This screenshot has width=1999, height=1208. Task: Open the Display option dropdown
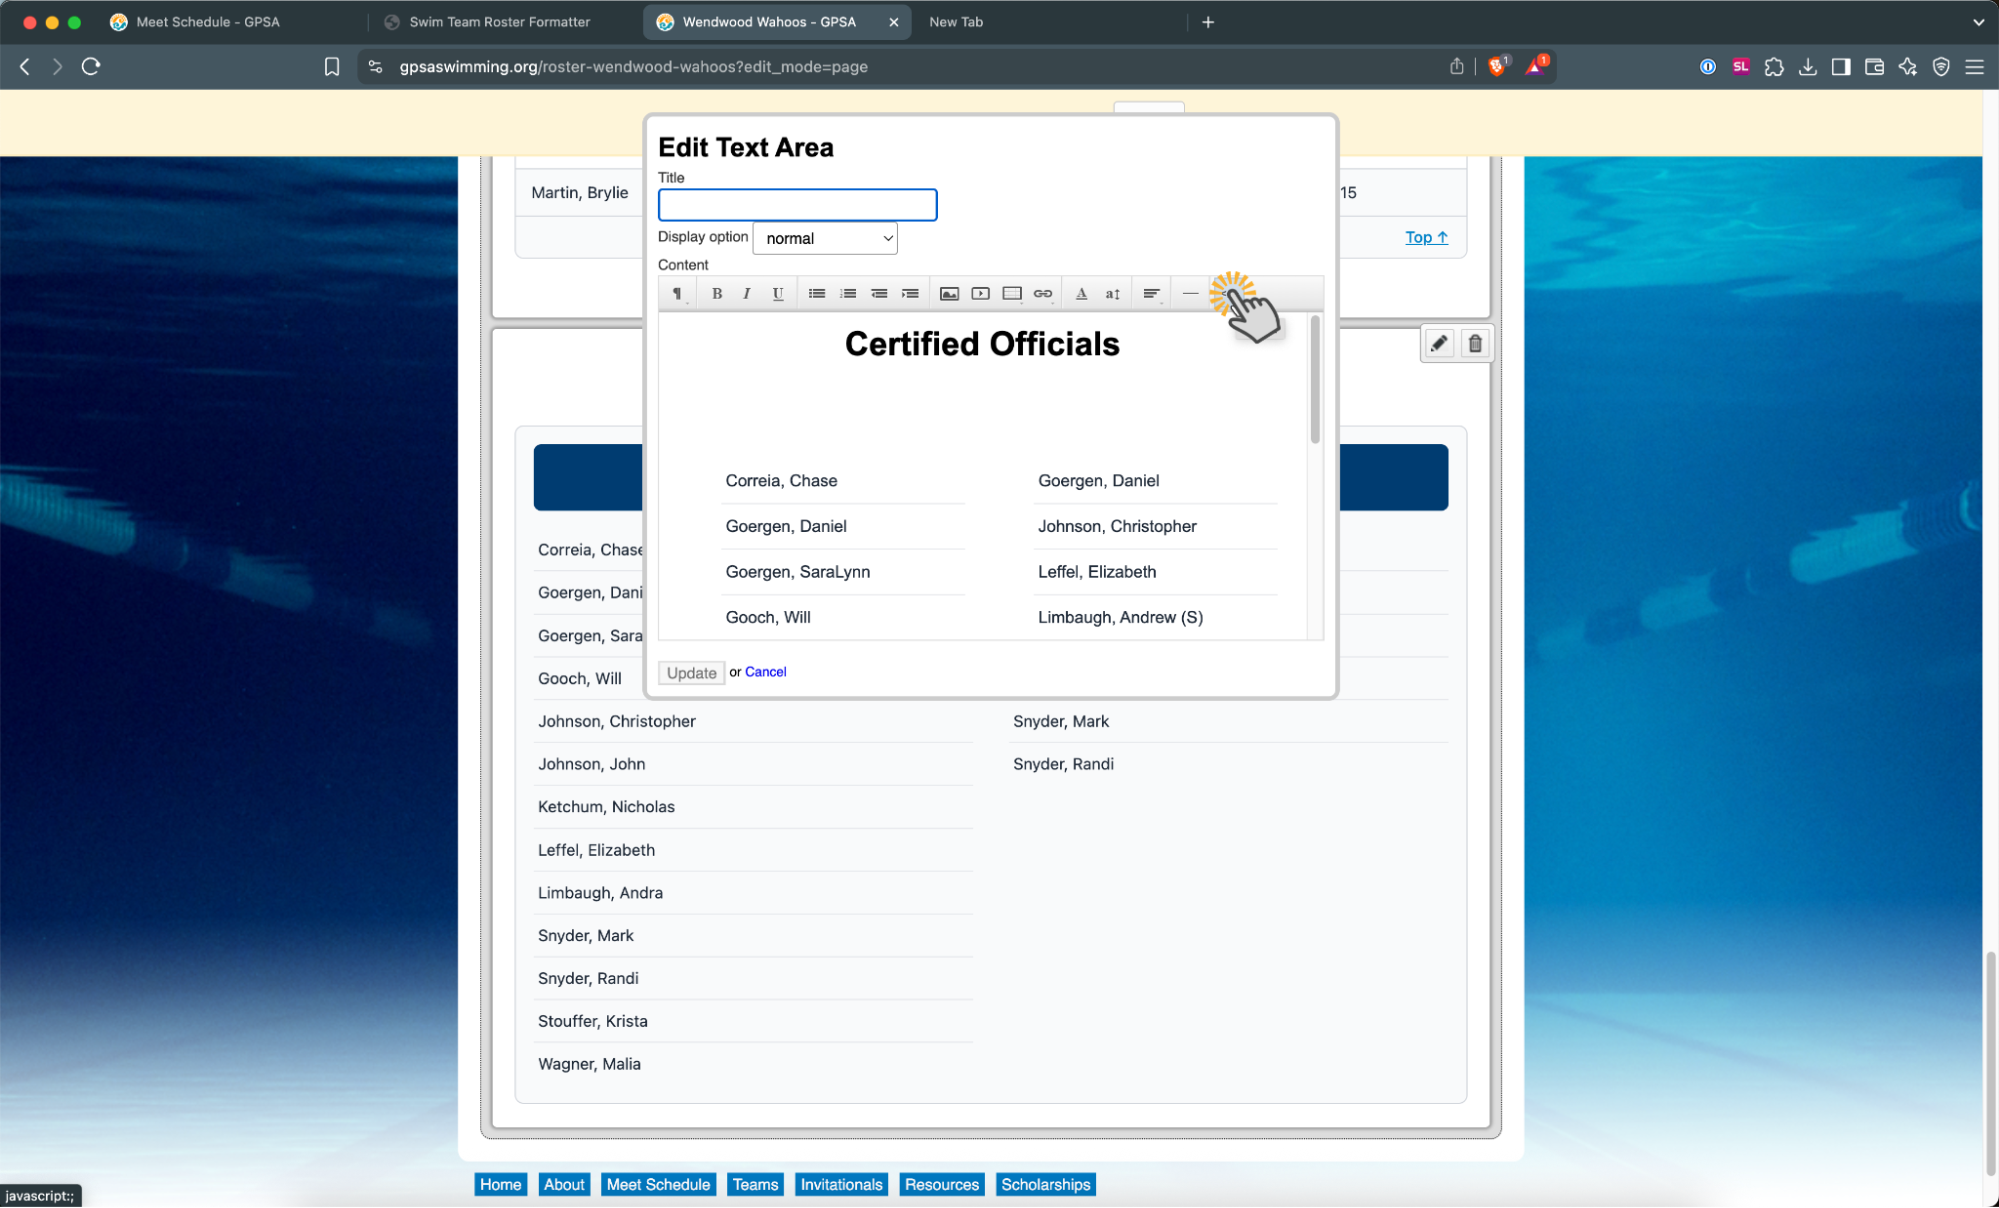tap(825, 238)
